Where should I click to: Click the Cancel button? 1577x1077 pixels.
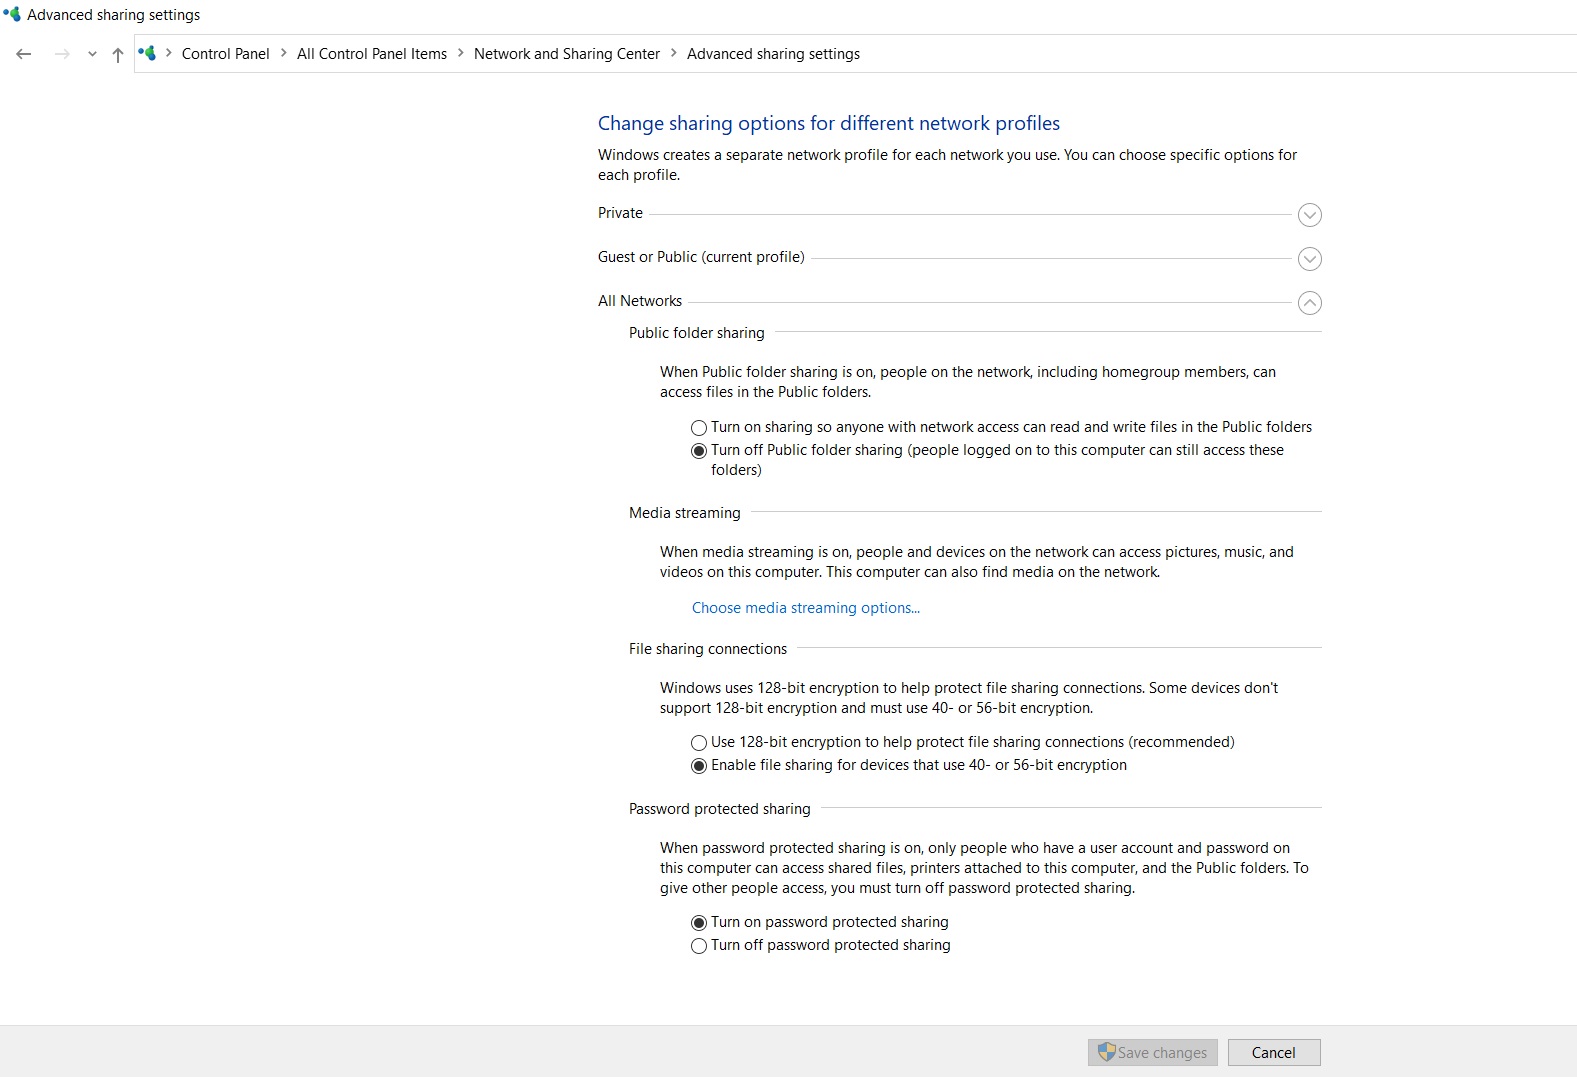pyautogui.click(x=1273, y=1052)
